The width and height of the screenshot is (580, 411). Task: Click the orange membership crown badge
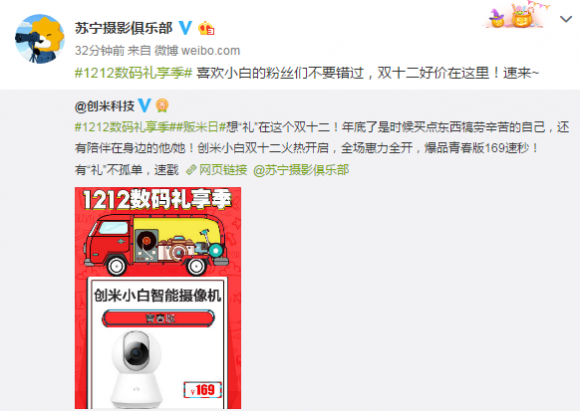[206, 28]
